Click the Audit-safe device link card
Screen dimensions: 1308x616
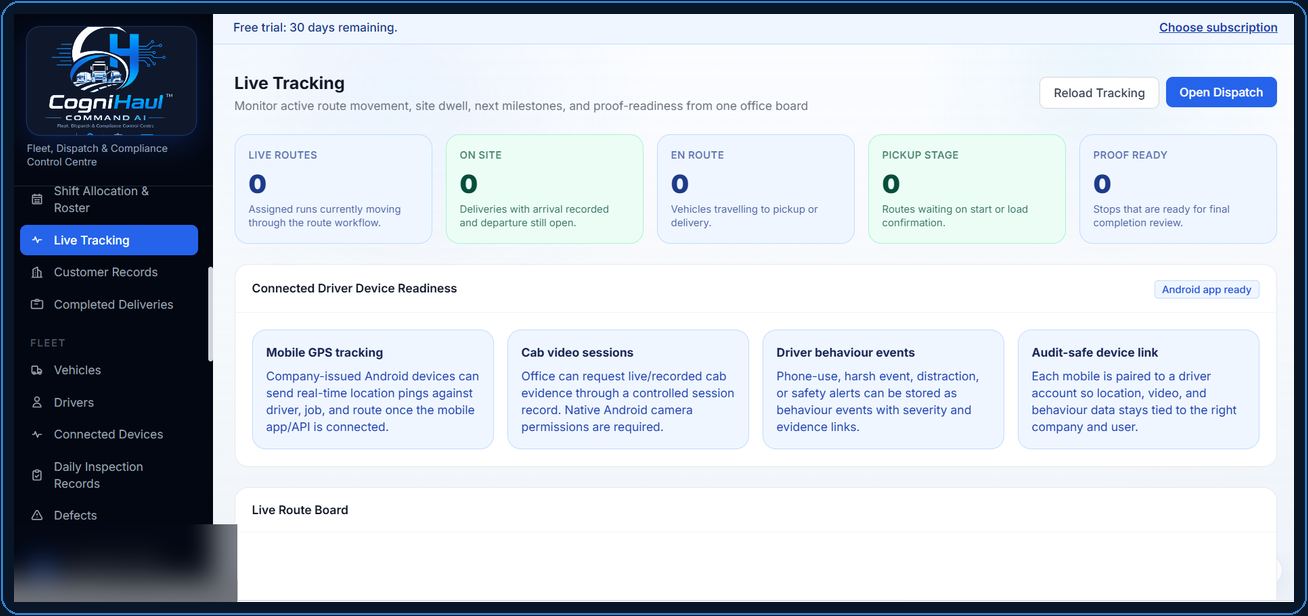[x=1139, y=389]
